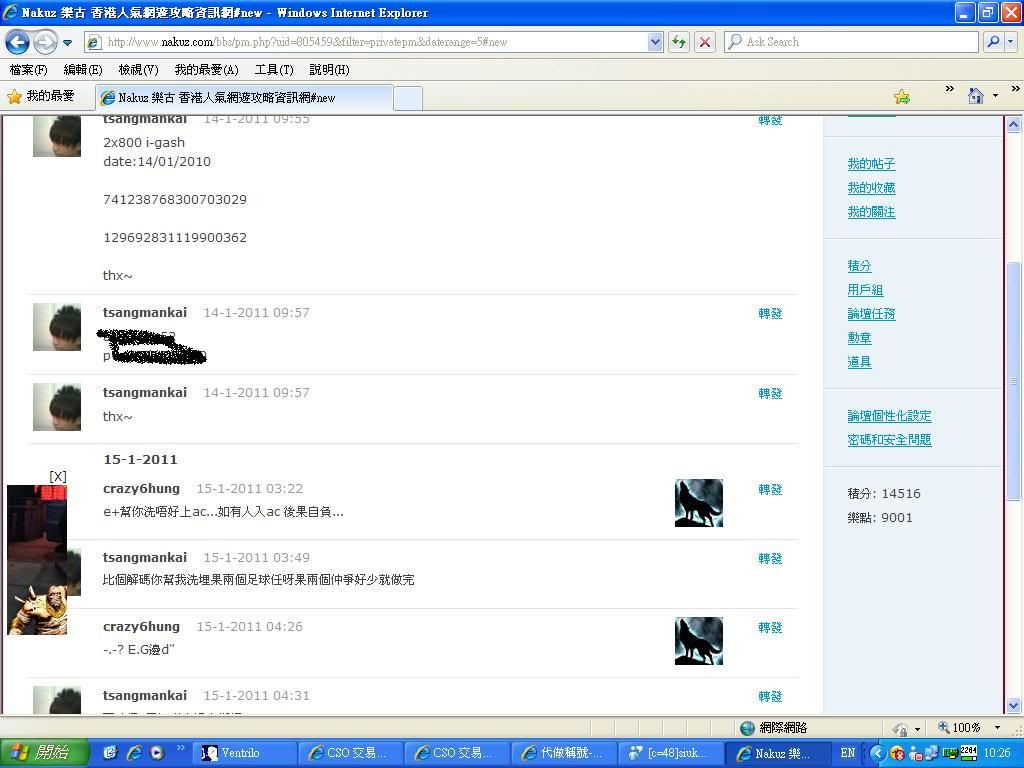Click crazy6hung wolf avatar at 03:22

point(699,503)
